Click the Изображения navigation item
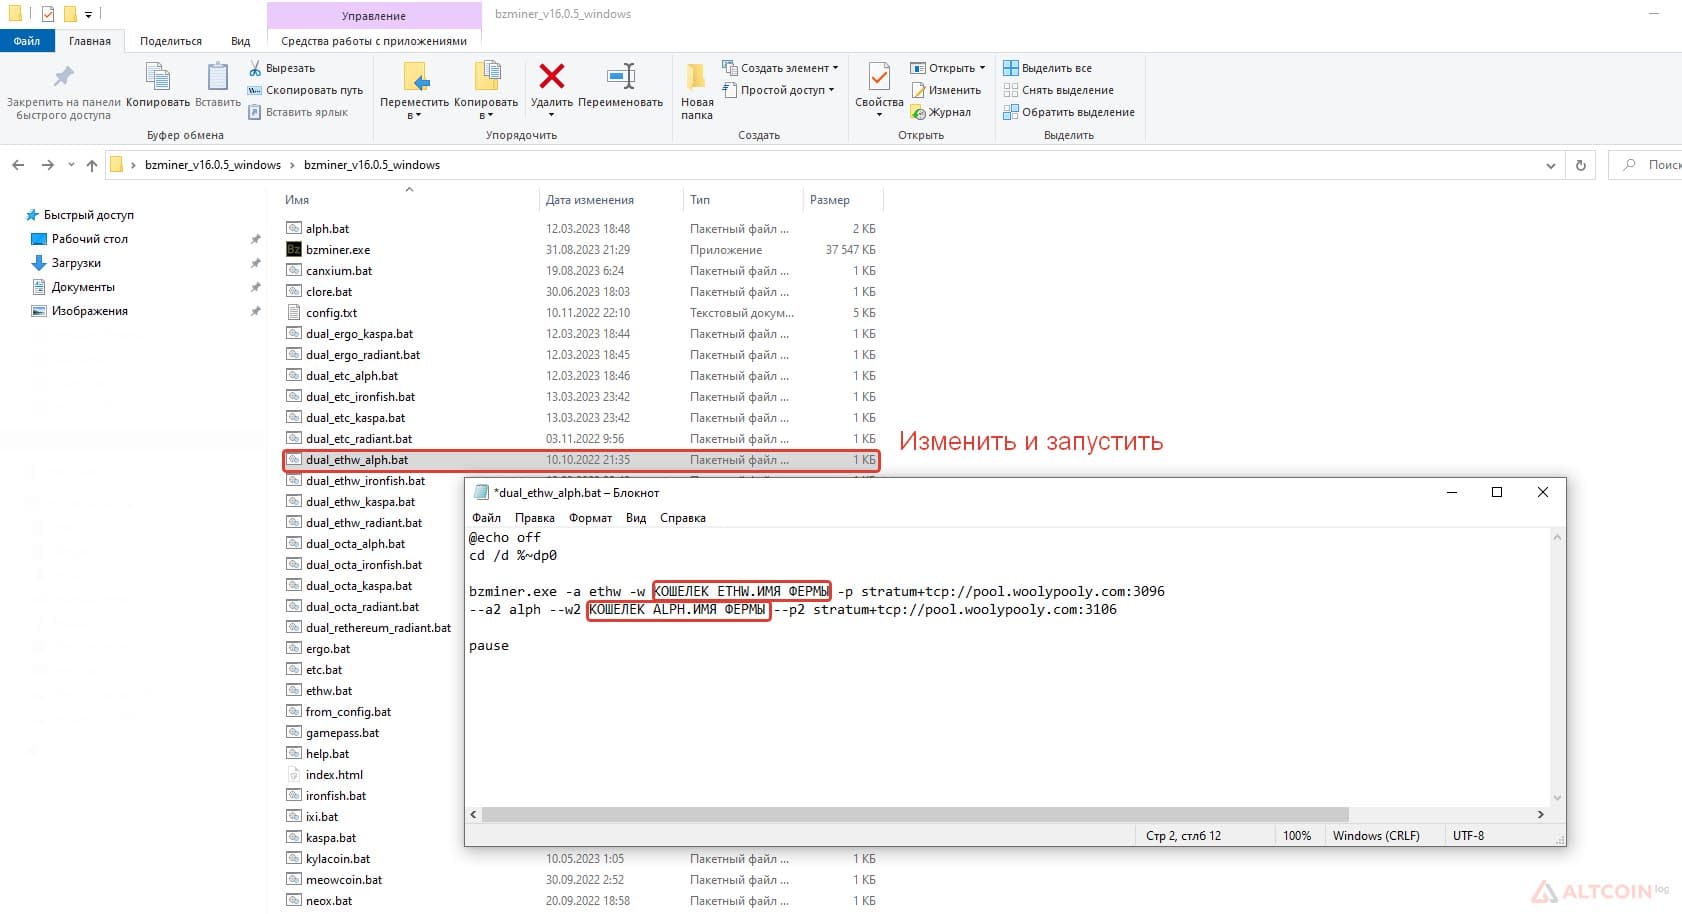The width and height of the screenshot is (1682, 914). (x=90, y=311)
